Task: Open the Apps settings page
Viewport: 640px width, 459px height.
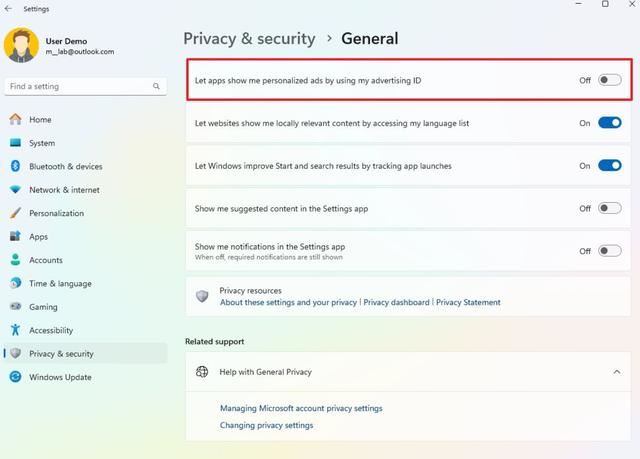Action: coord(39,237)
